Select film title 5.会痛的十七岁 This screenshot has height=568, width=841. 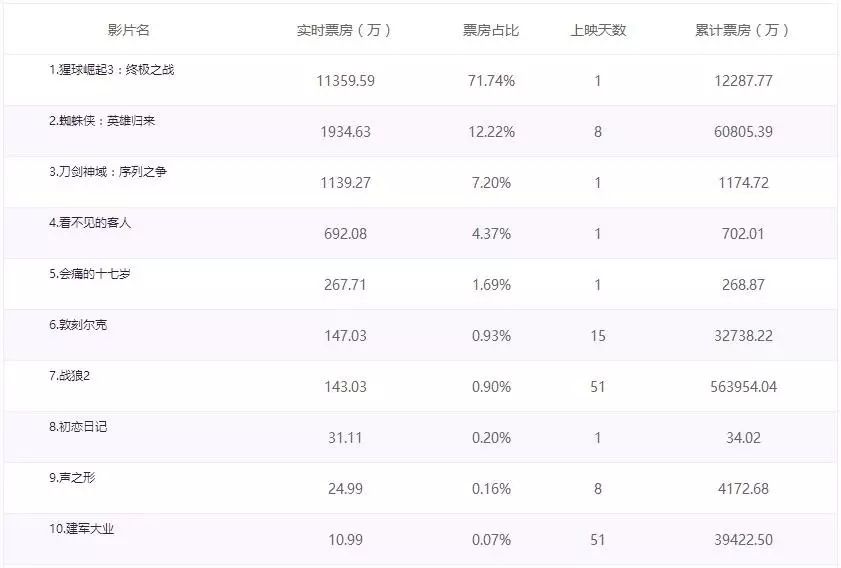(x=90, y=274)
